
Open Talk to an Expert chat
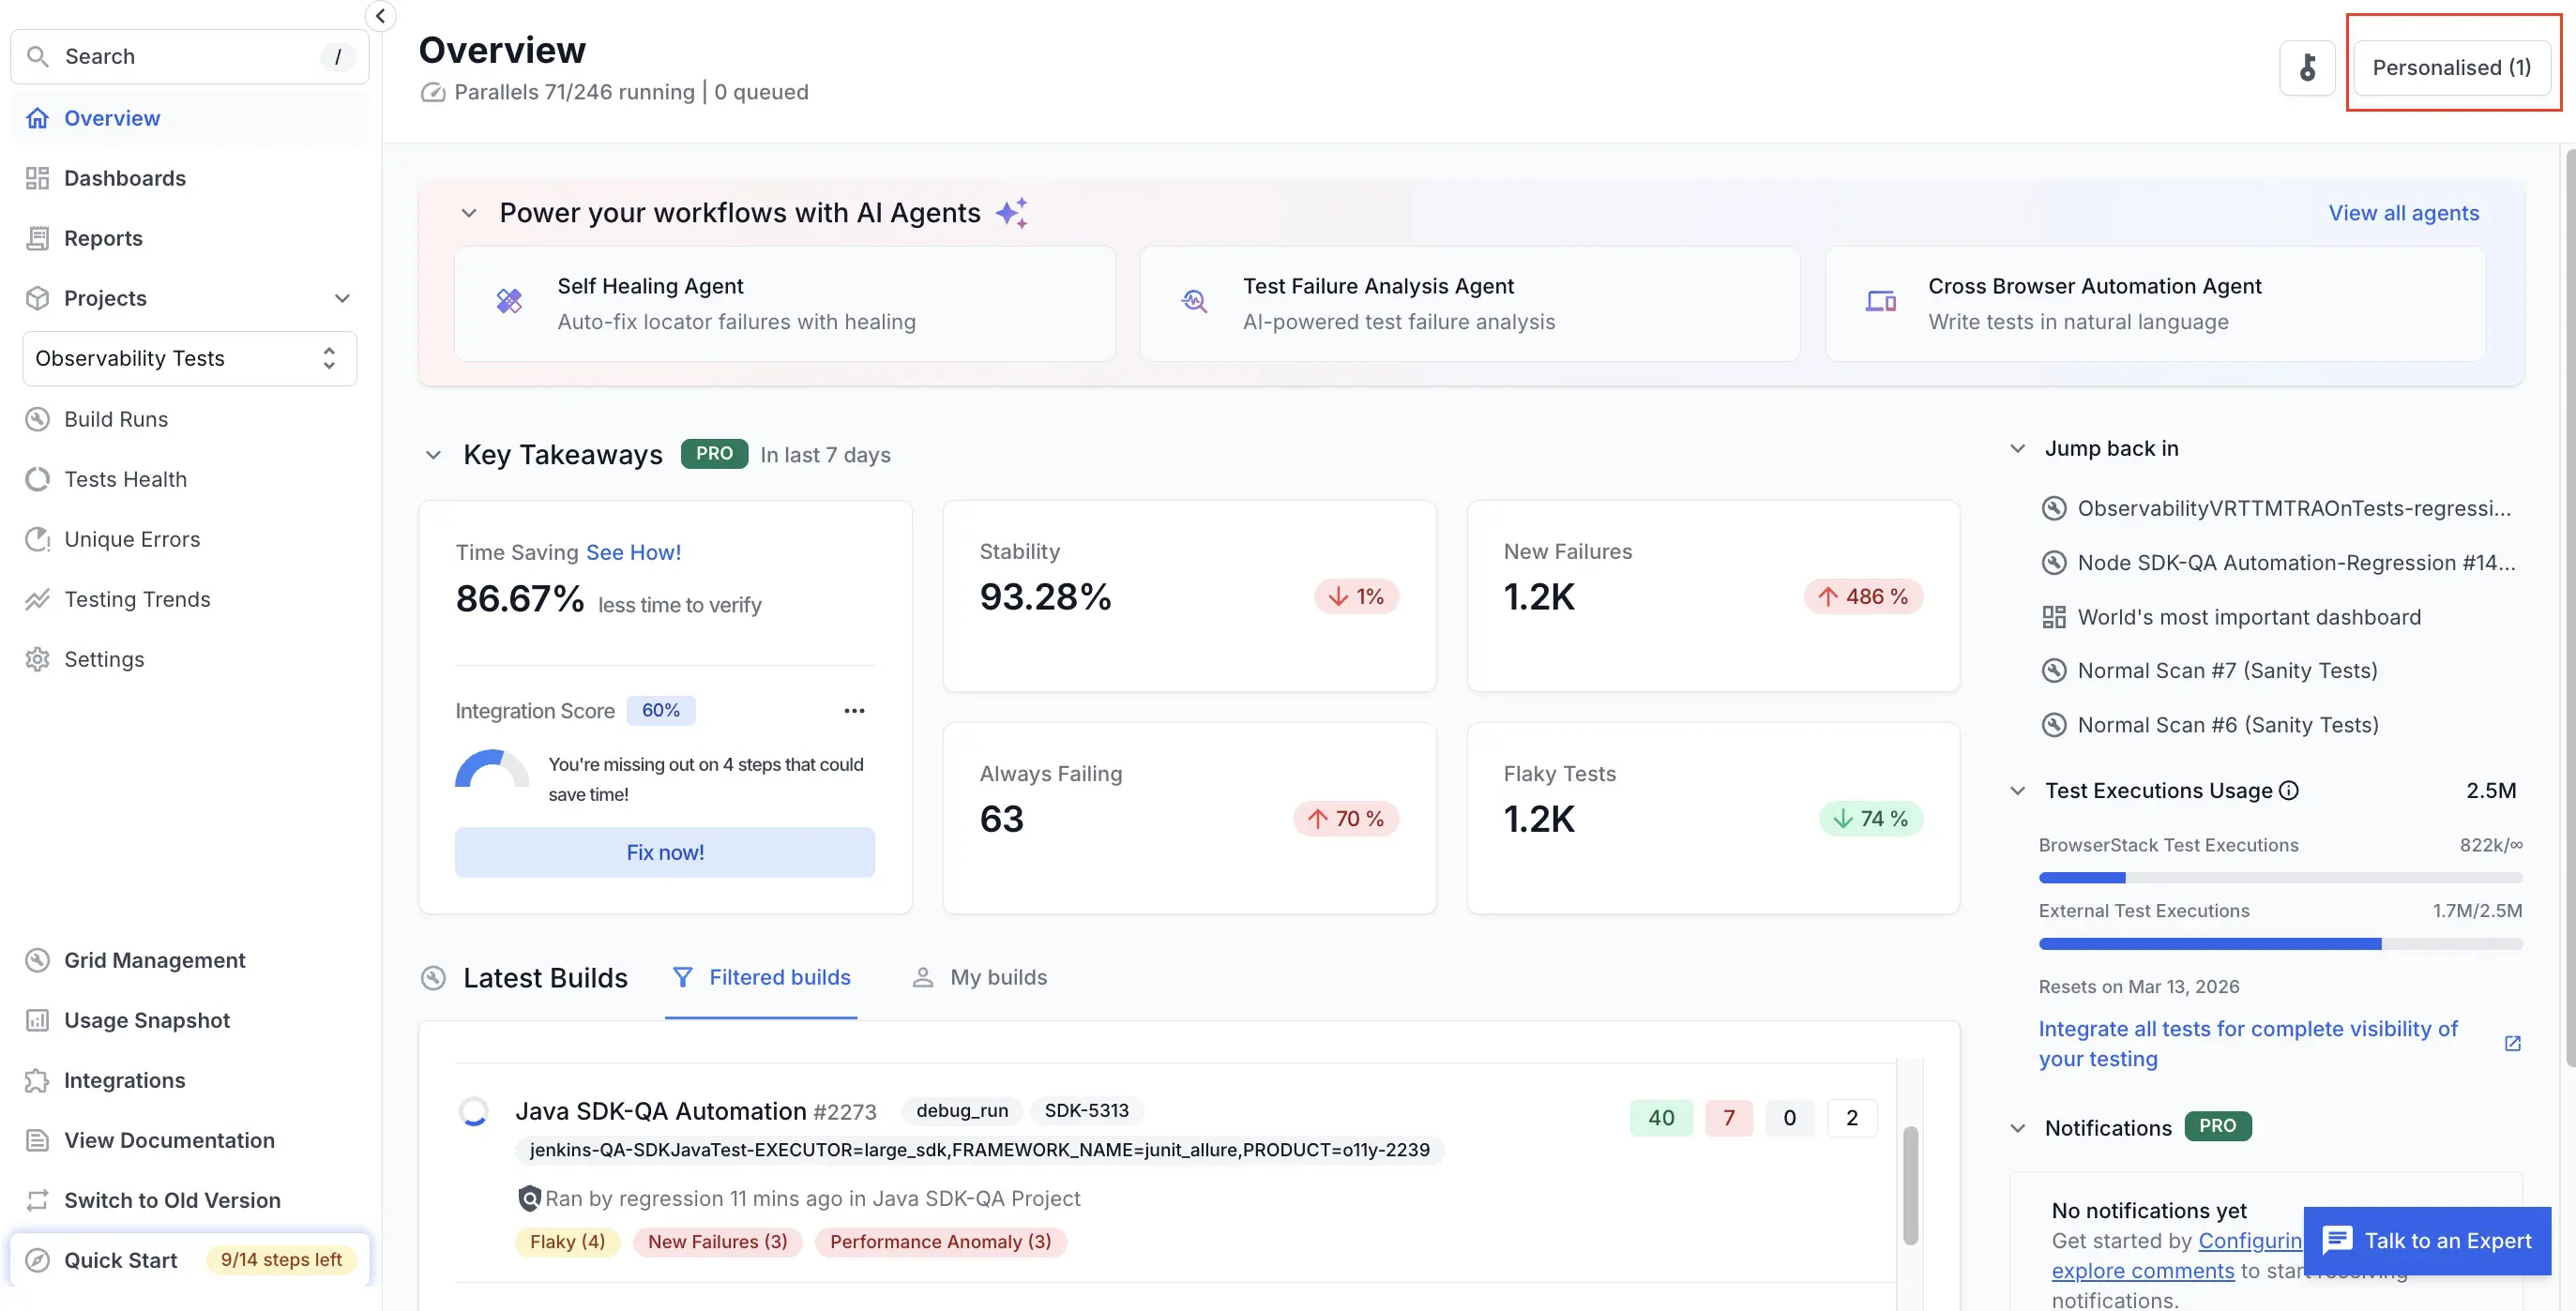[x=2426, y=1241]
